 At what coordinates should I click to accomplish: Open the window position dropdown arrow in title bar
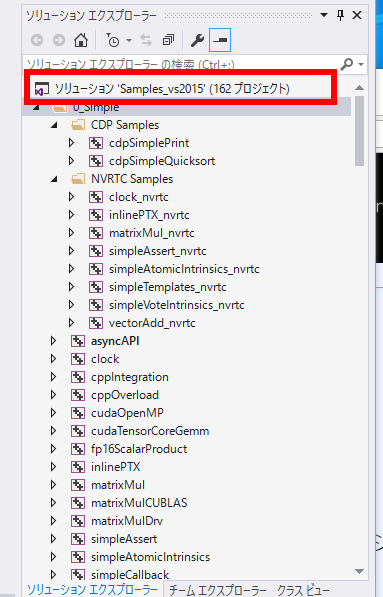pos(324,15)
